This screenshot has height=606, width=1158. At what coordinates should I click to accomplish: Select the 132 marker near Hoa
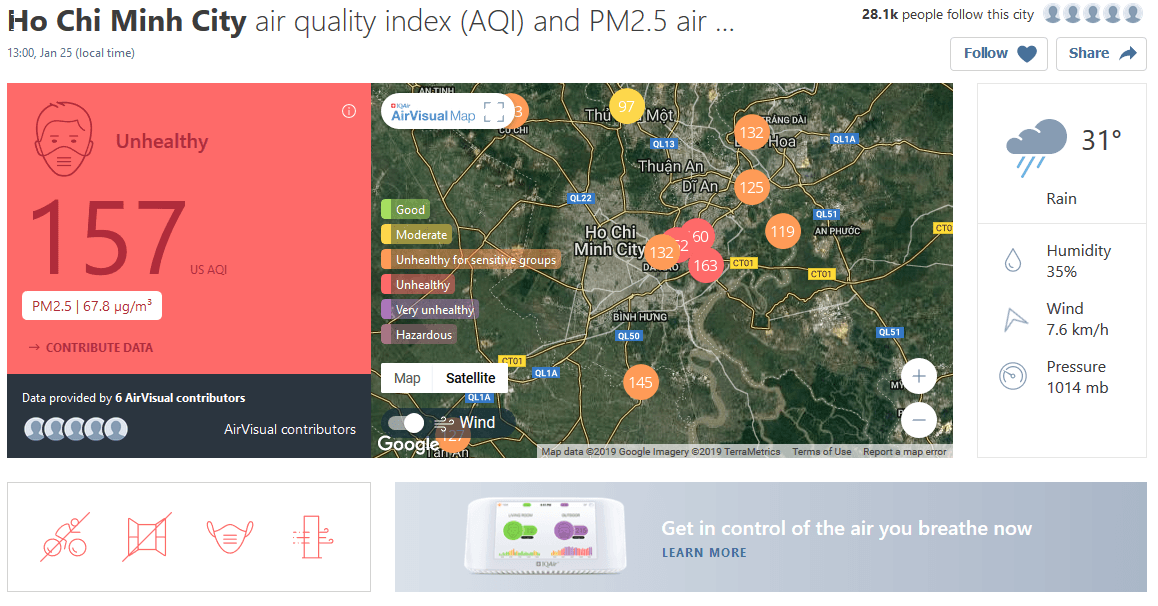point(752,133)
